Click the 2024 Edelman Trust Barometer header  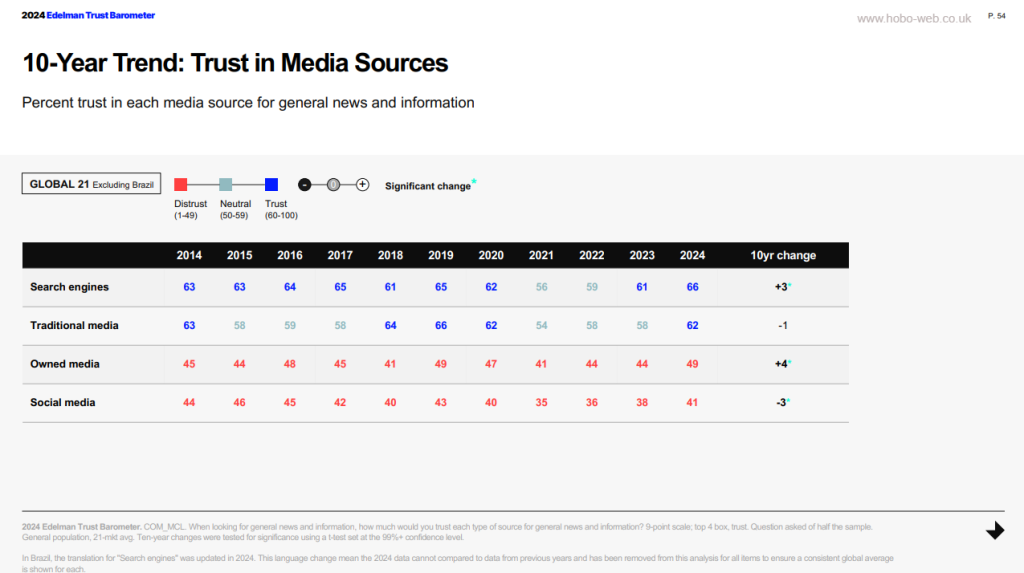[x=88, y=16]
